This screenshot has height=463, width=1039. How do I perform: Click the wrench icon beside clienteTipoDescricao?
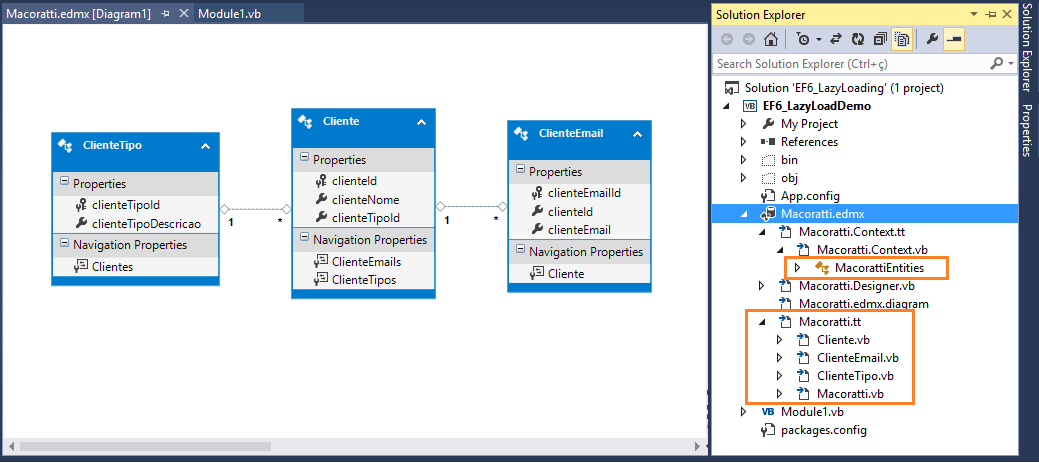click(x=82, y=224)
